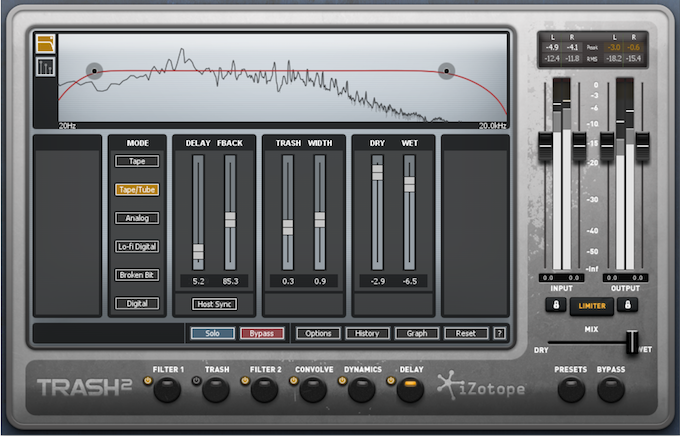Click the Trash 2 logo
Screen dimensions: 680x436
coord(84,387)
